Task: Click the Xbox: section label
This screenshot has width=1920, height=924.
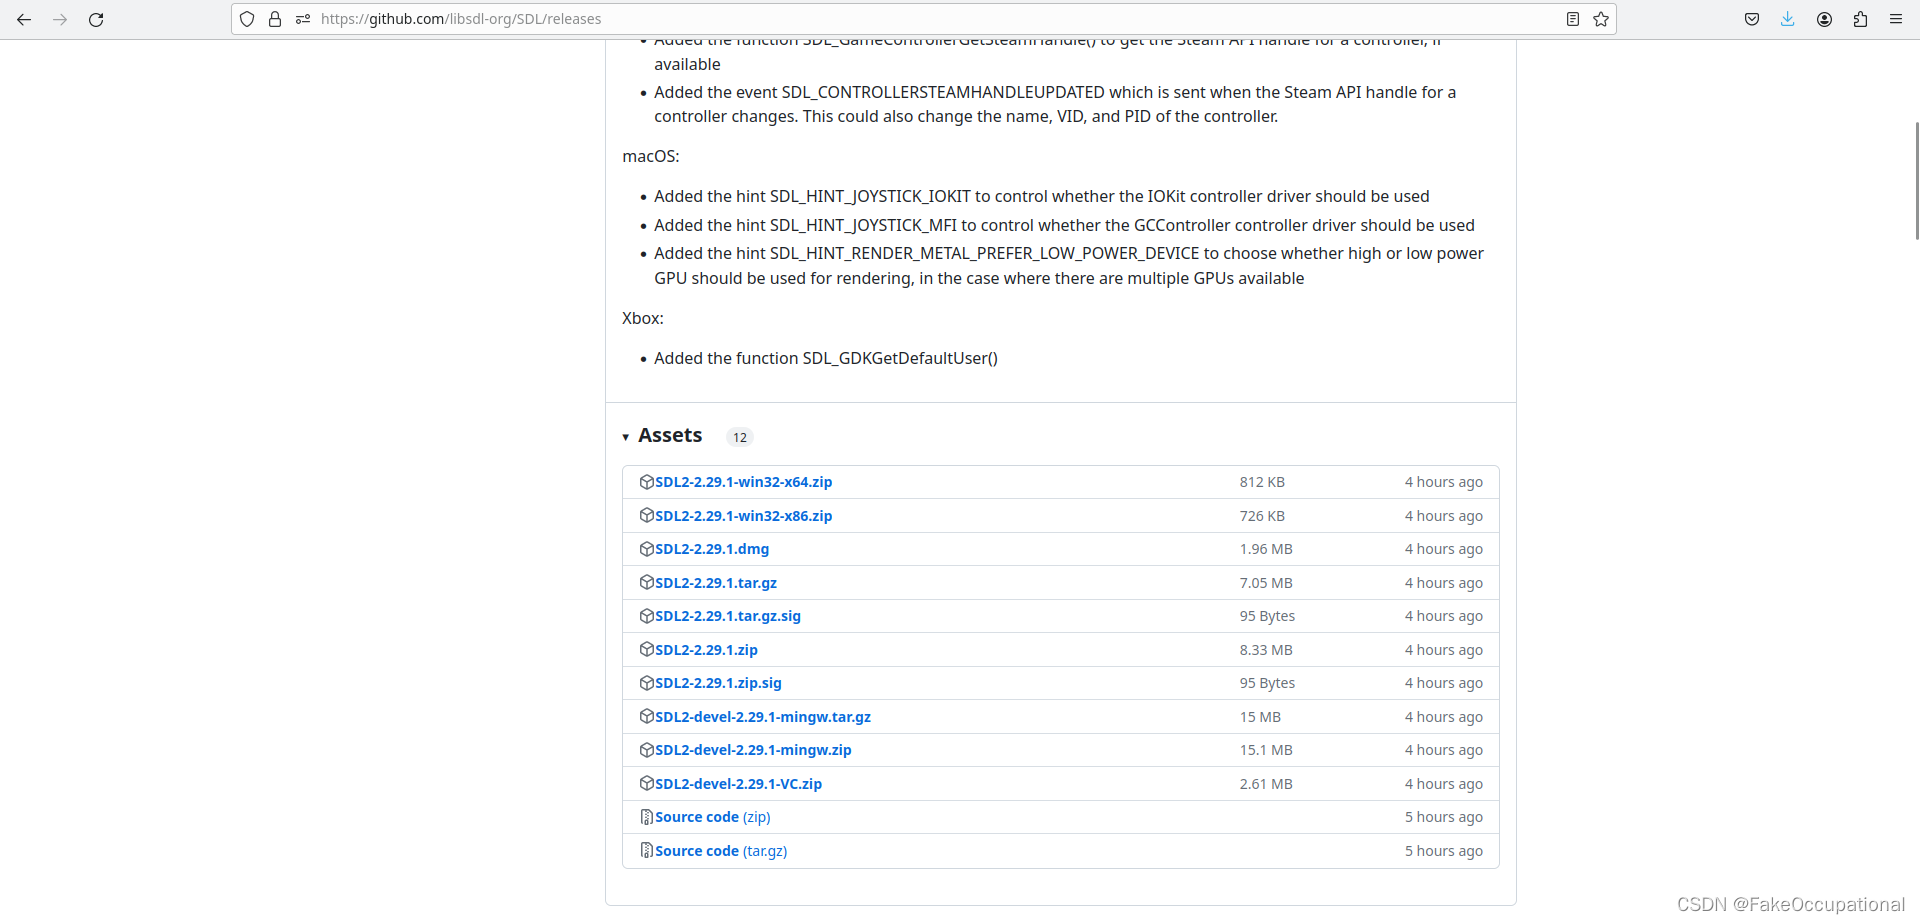Action: 643,318
